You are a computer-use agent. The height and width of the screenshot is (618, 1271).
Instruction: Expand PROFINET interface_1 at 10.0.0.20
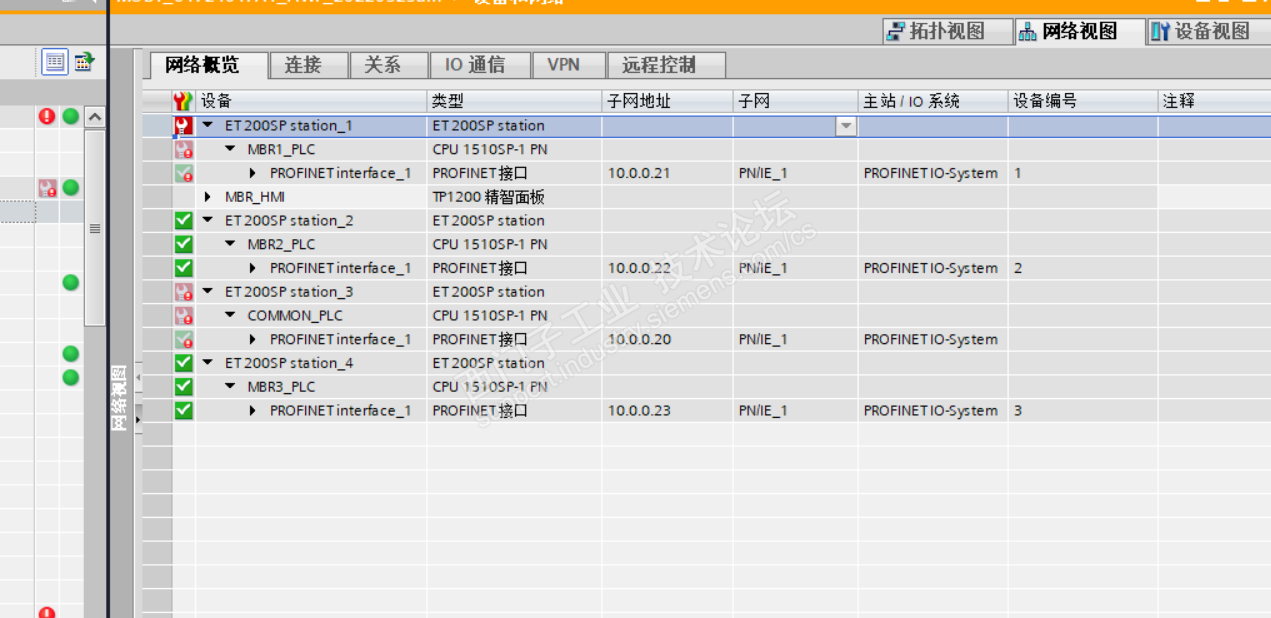[x=253, y=339]
